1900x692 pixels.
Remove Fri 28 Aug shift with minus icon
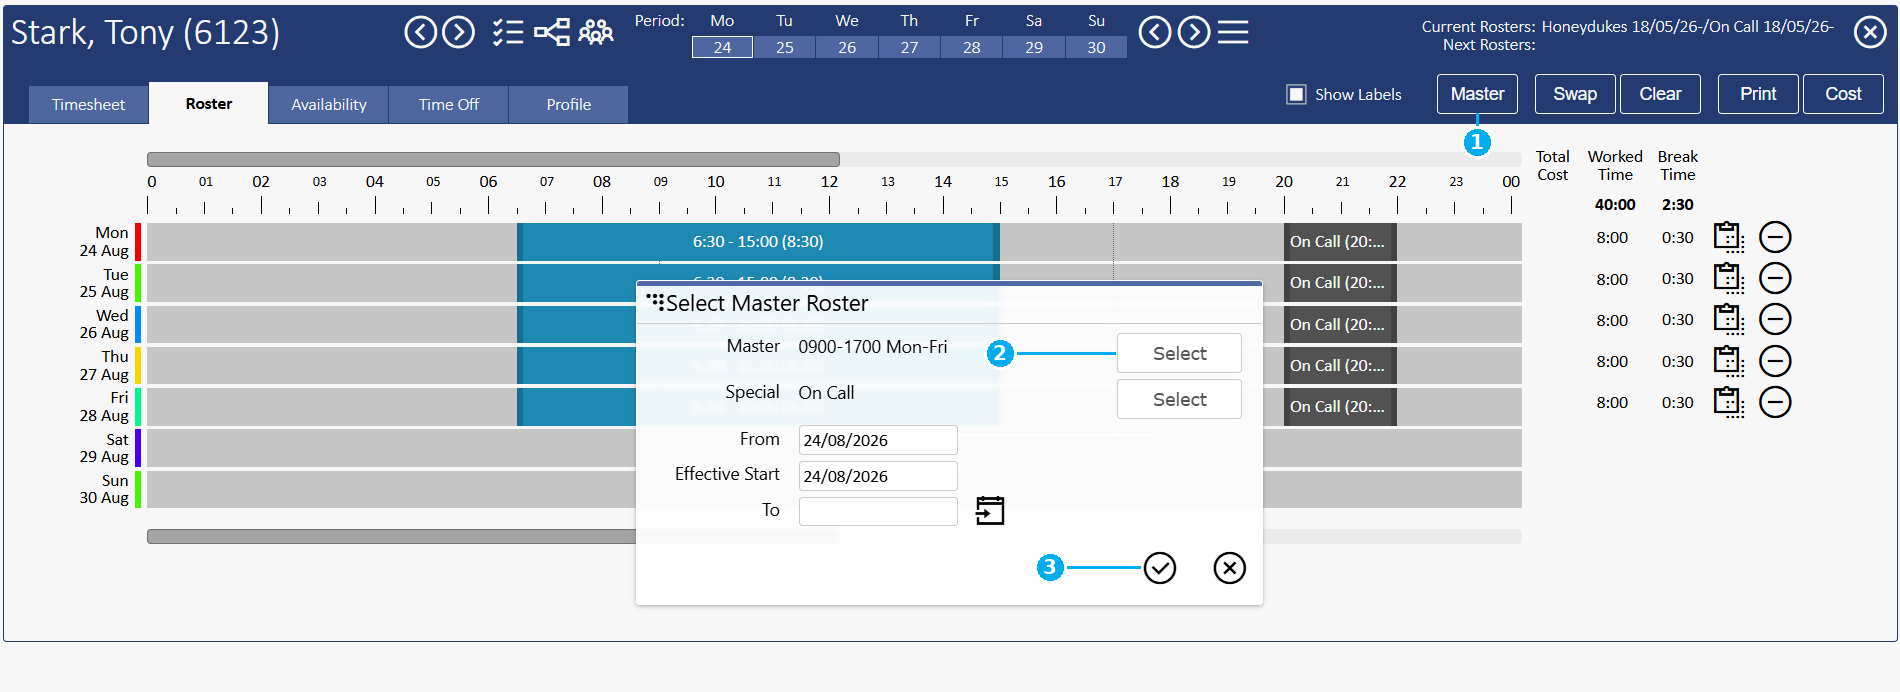click(x=1775, y=402)
